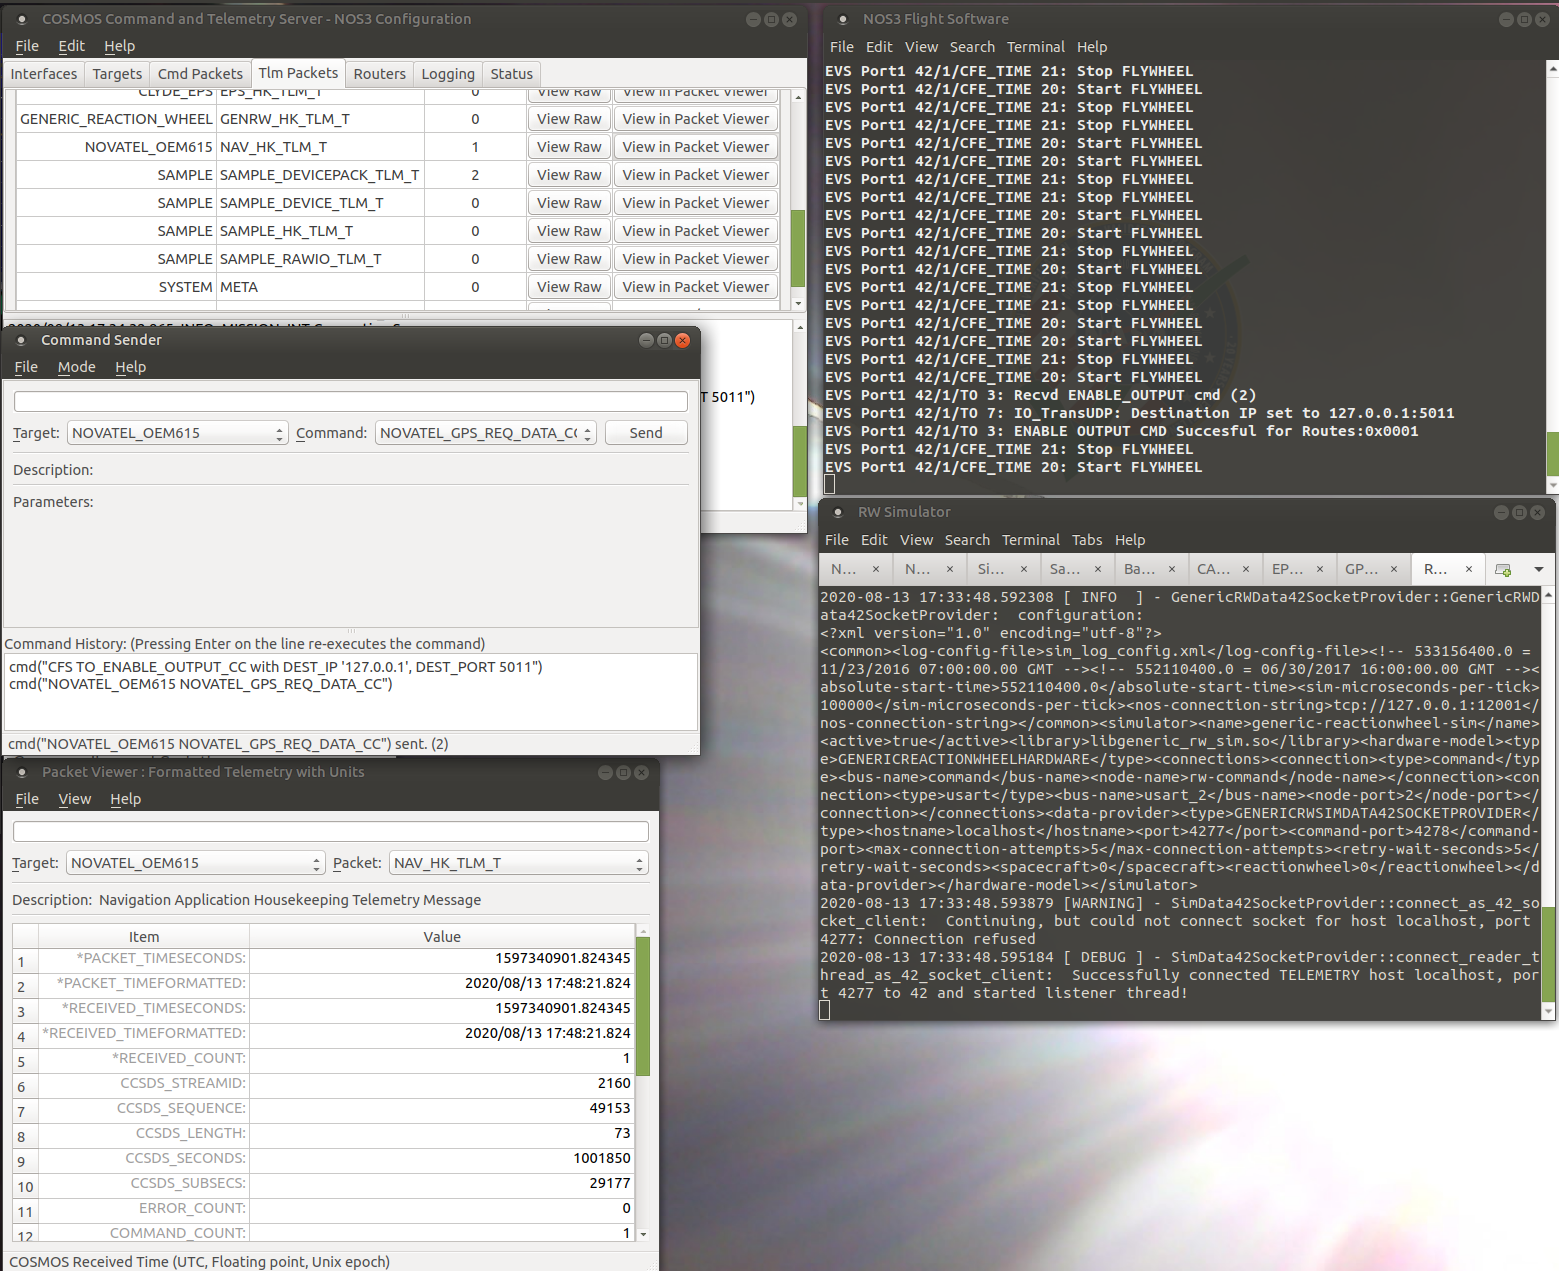Click the Packet Viewer telemetry list scrollbar
This screenshot has height=1271, width=1559.
pyautogui.click(x=643, y=1005)
